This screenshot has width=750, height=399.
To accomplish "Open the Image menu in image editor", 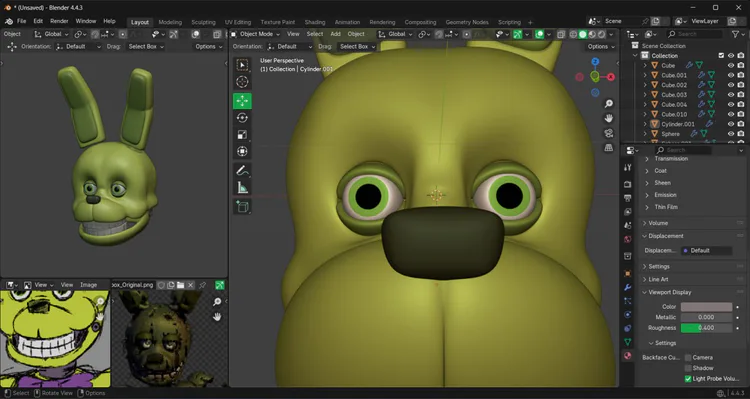I will 88,285.
